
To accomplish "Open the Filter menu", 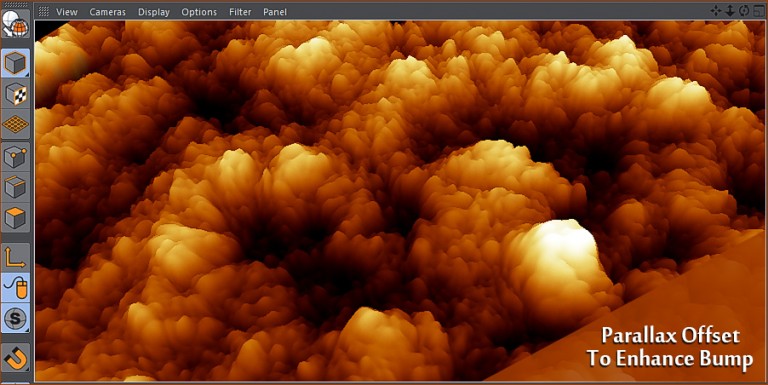I will click(240, 12).
